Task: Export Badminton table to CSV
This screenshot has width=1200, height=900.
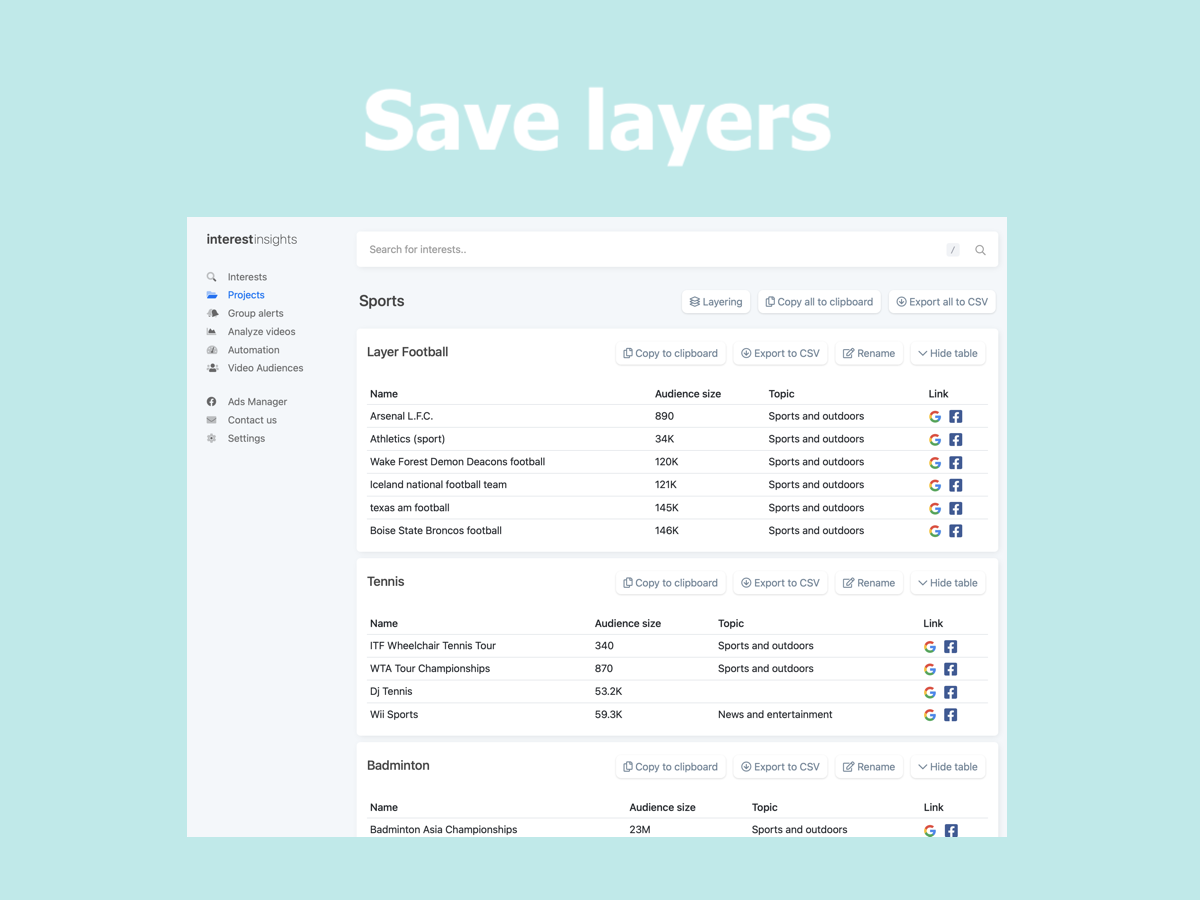Action: click(x=780, y=767)
